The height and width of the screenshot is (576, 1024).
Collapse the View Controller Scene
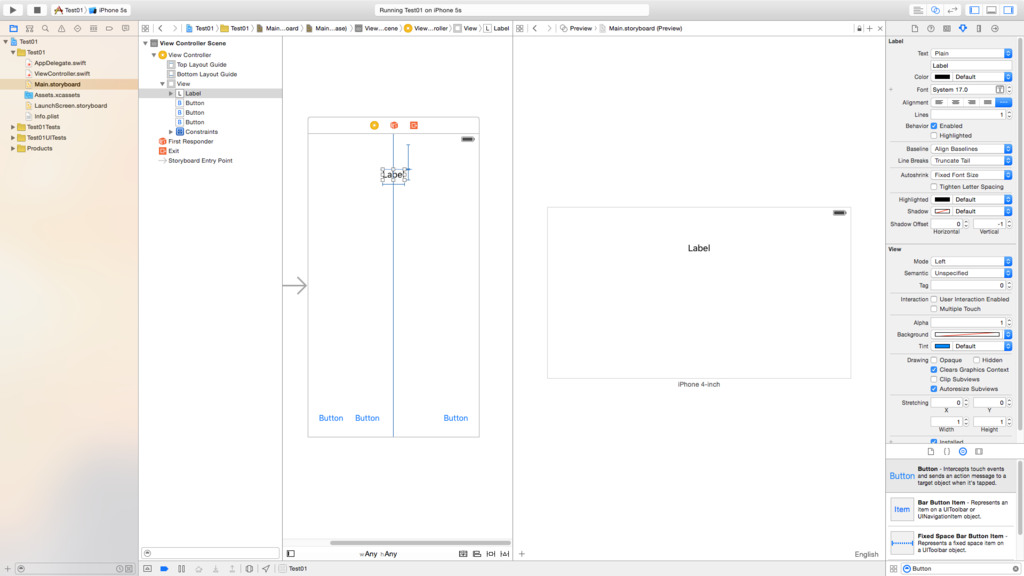tap(146, 43)
